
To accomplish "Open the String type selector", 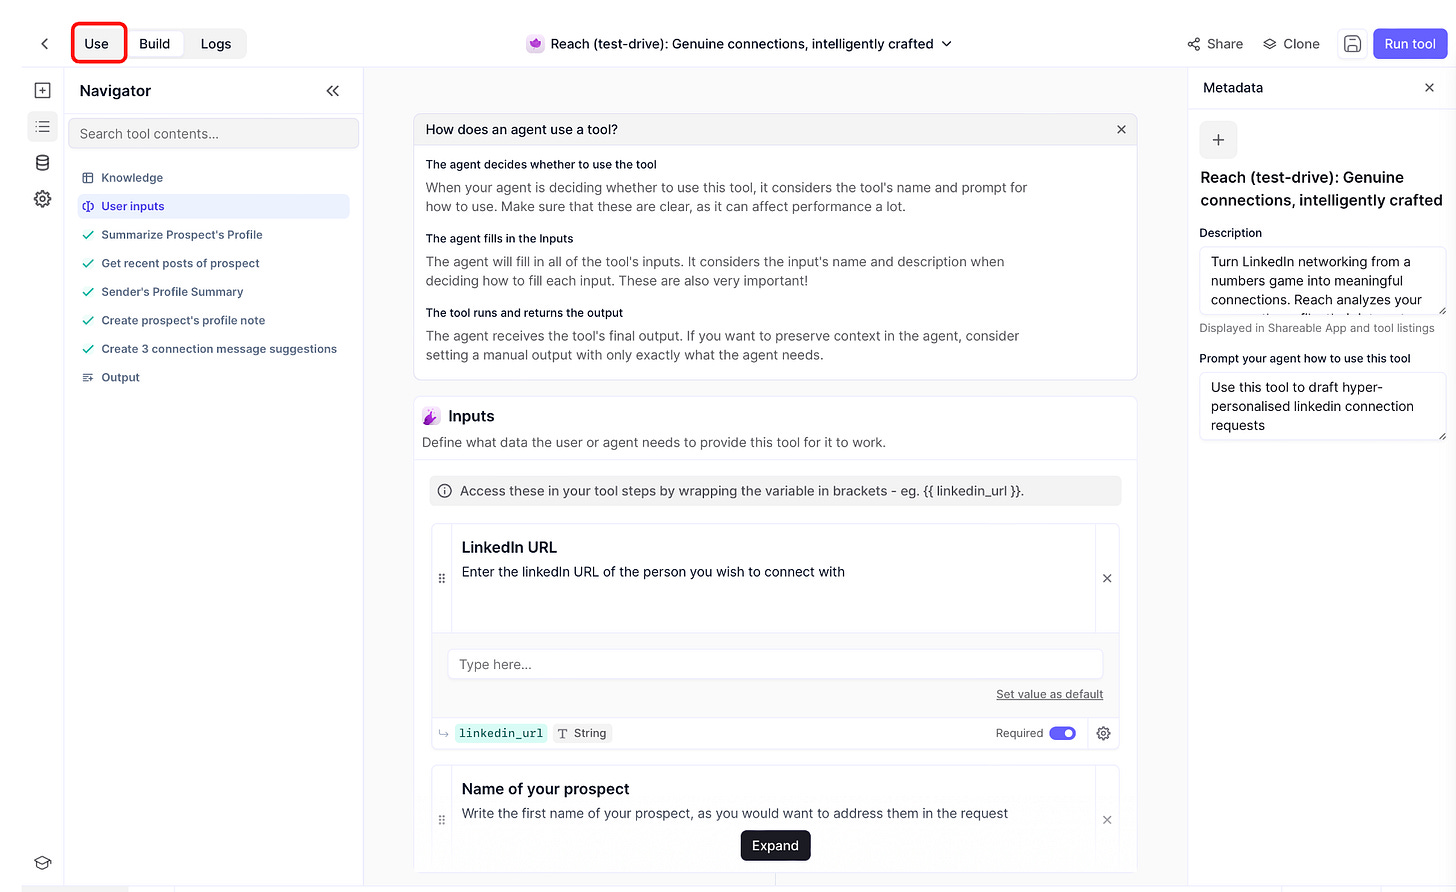I will (x=582, y=733).
